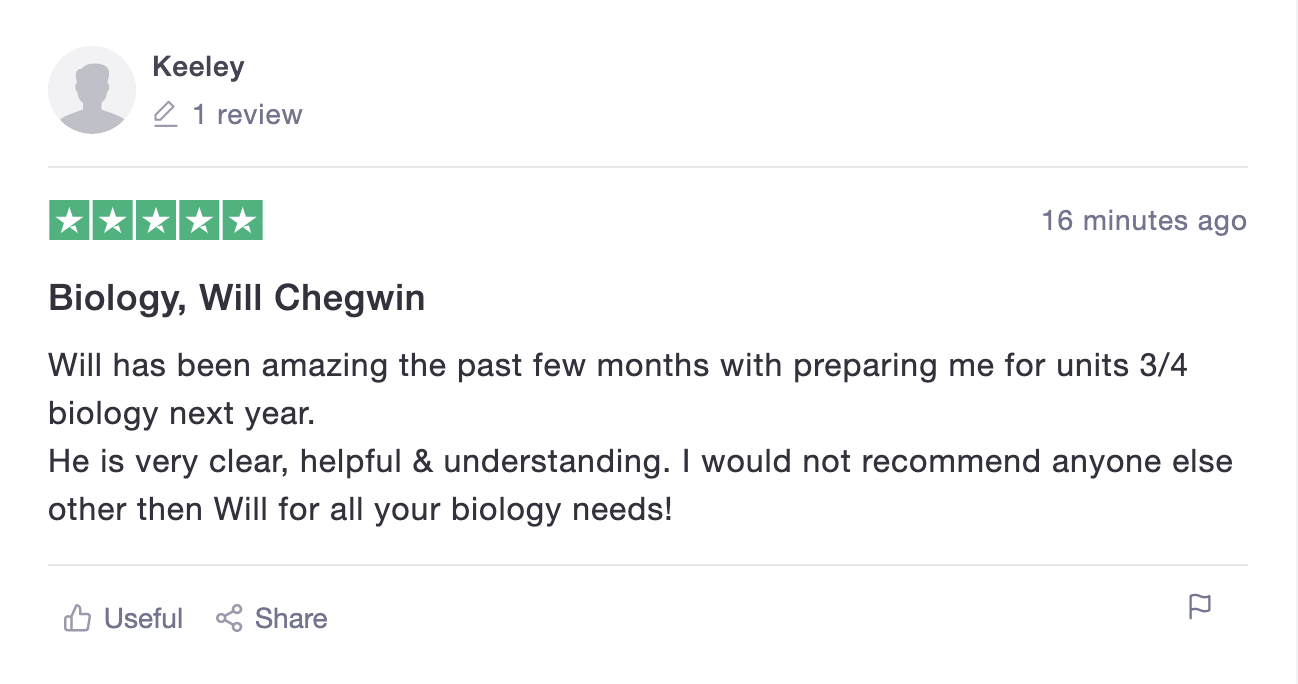Select the fifth green rating star
The width and height of the screenshot is (1298, 684).
(242, 221)
